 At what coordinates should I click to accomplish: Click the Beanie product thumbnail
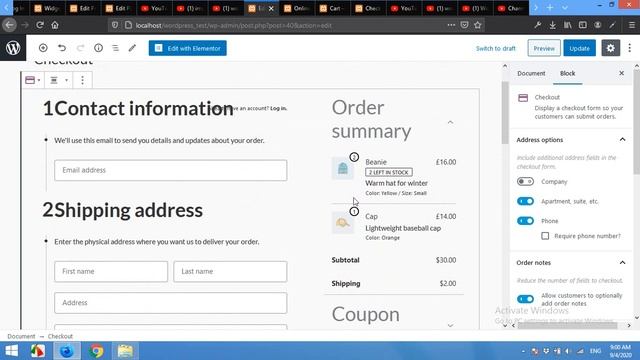click(342, 168)
